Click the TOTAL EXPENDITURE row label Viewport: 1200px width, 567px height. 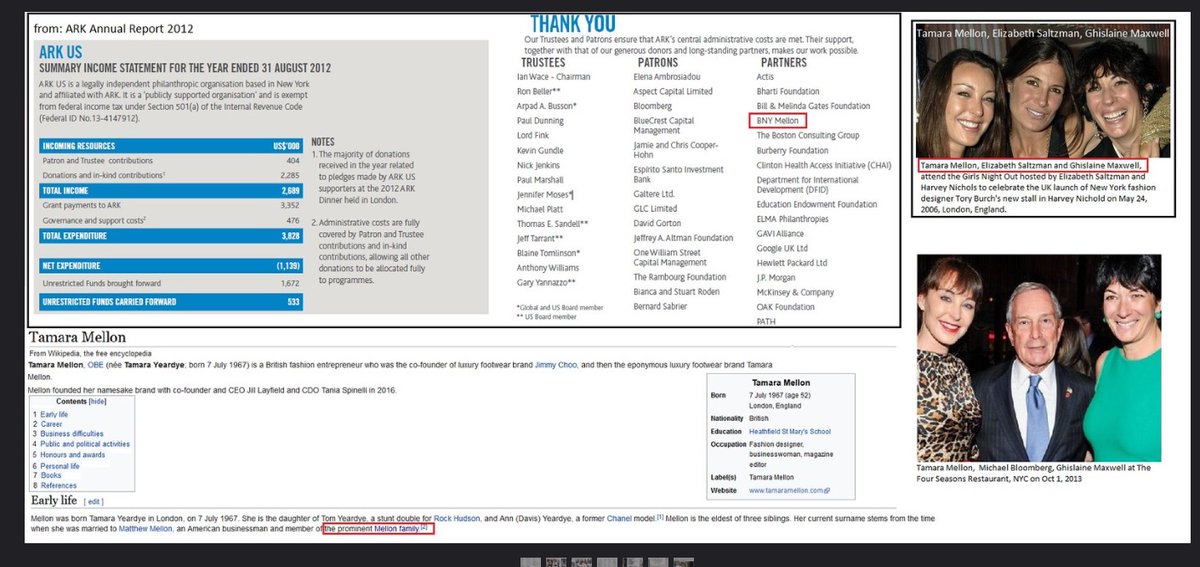[76, 236]
